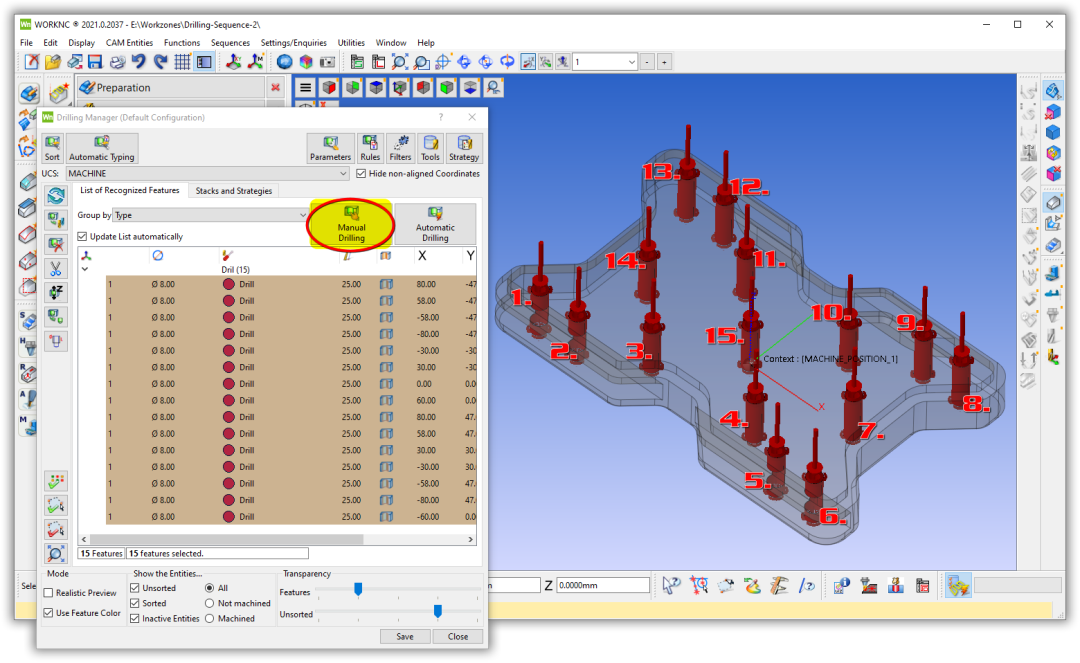Open the Sequences menu

[230, 43]
